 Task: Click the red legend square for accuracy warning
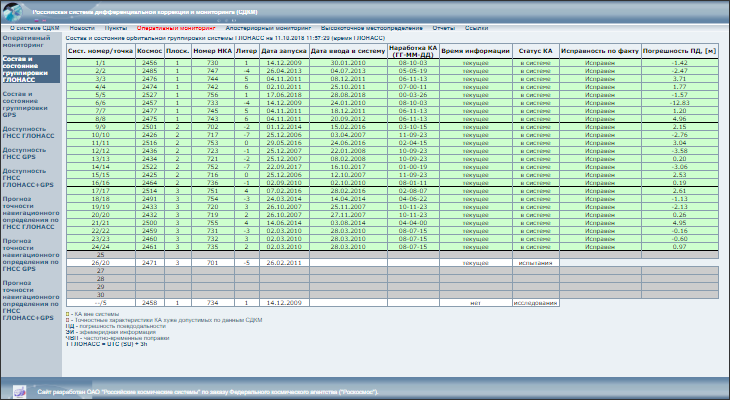68,320
